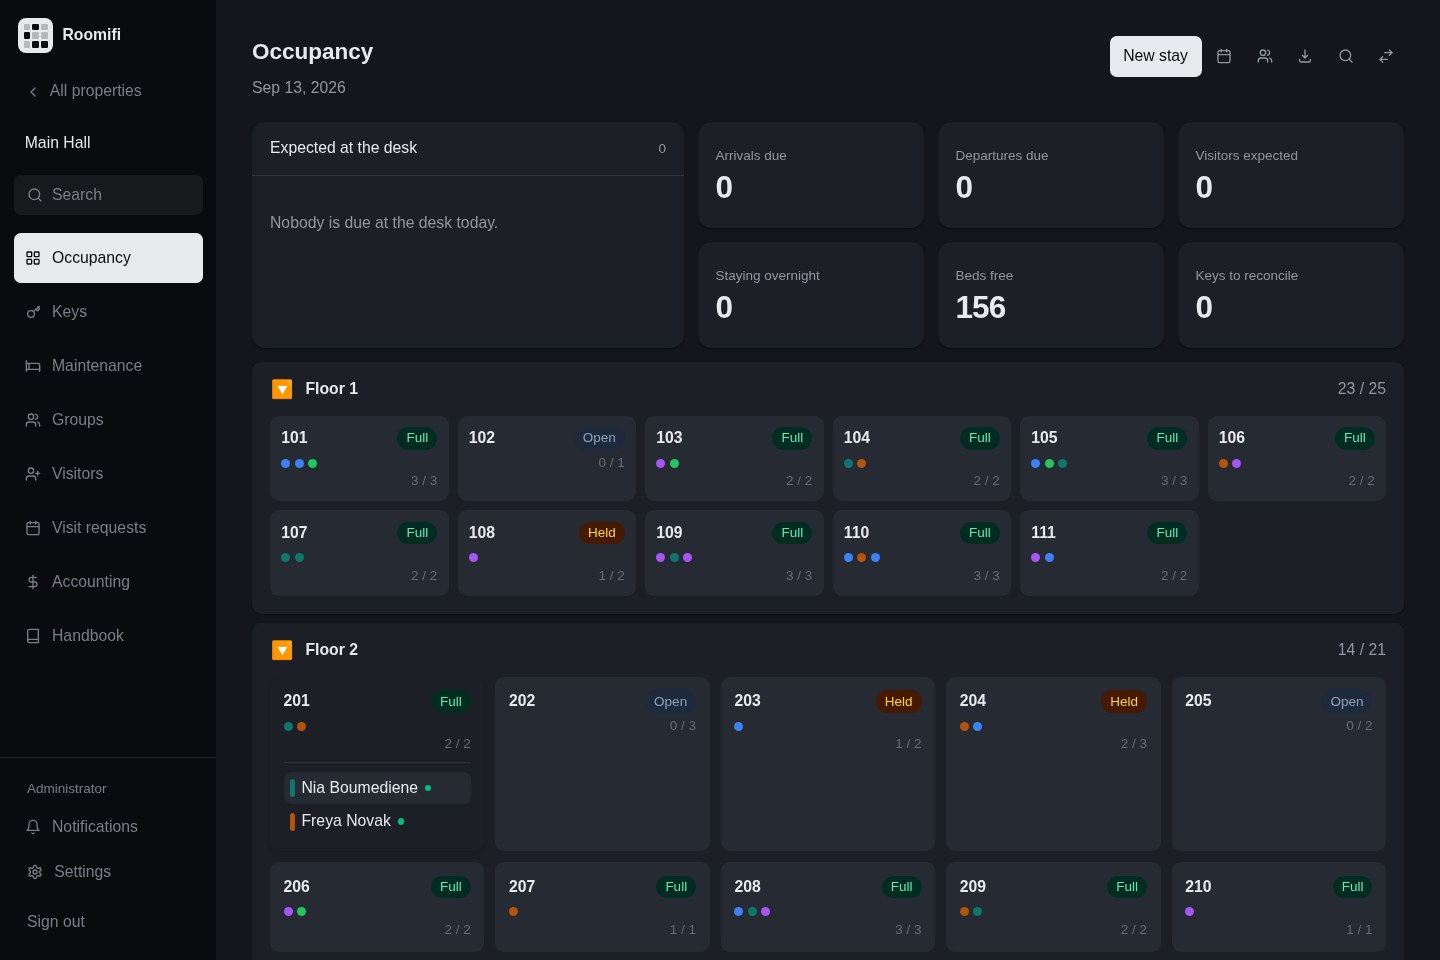Open room 205 open card
Image resolution: width=1440 pixels, height=960 pixels.
click(x=1279, y=764)
